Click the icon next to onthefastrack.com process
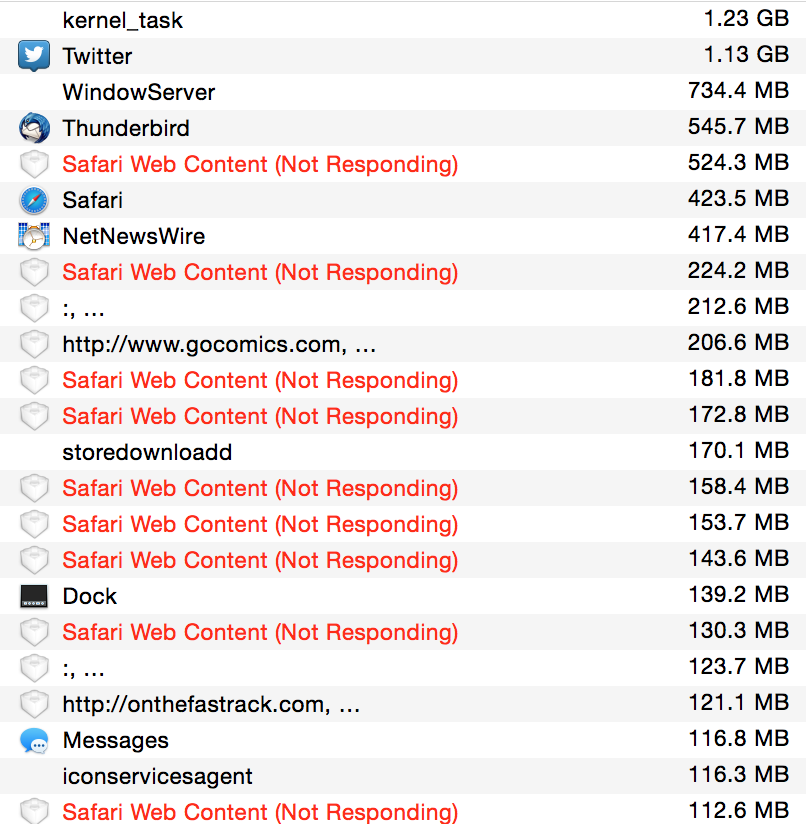The width and height of the screenshot is (806, 824). click(34, 704)
